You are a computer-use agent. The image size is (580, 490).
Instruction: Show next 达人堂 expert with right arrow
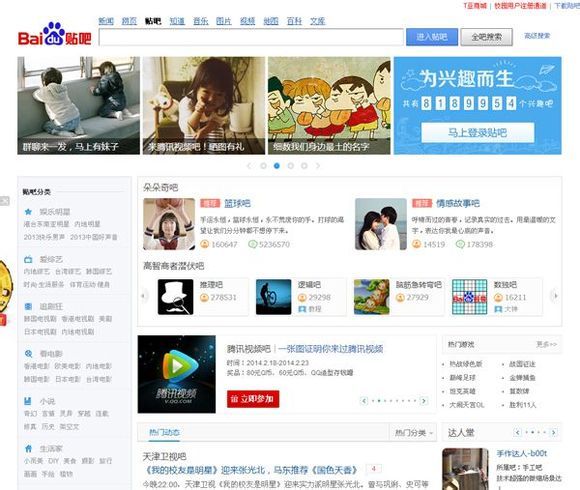[553, 432]
